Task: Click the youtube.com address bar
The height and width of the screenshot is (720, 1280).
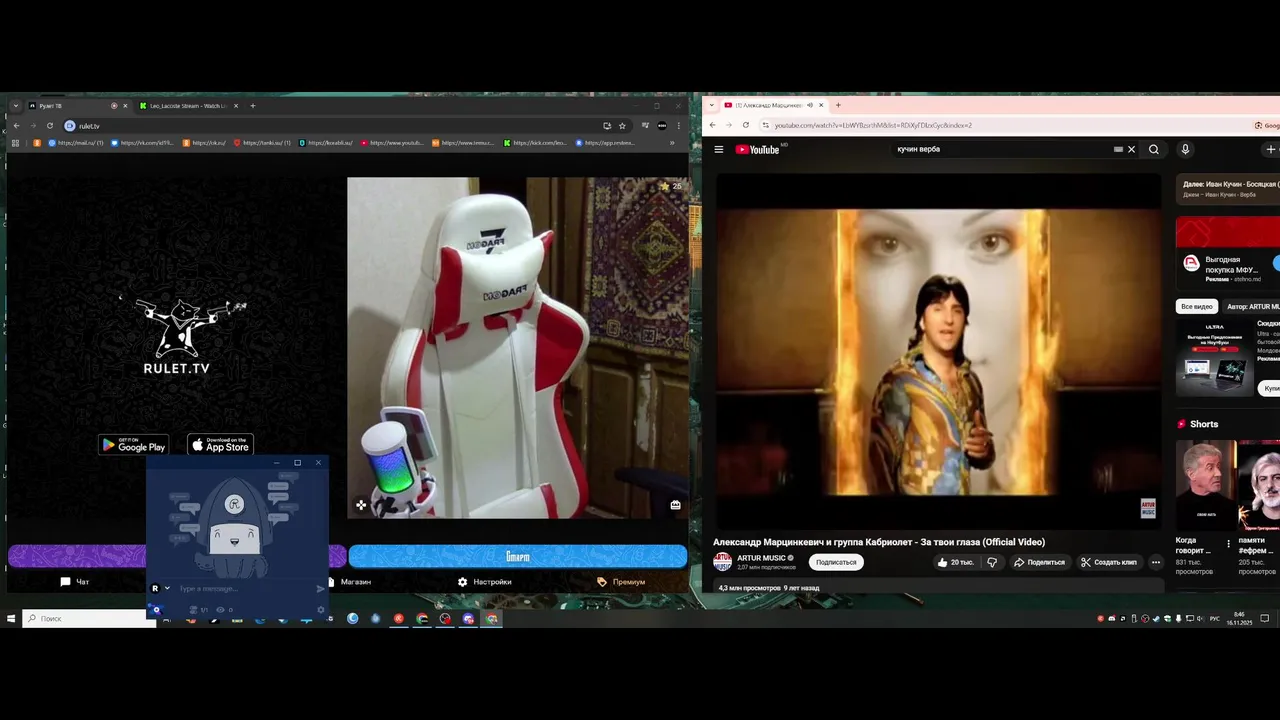Action: (x=1000, y=125)
